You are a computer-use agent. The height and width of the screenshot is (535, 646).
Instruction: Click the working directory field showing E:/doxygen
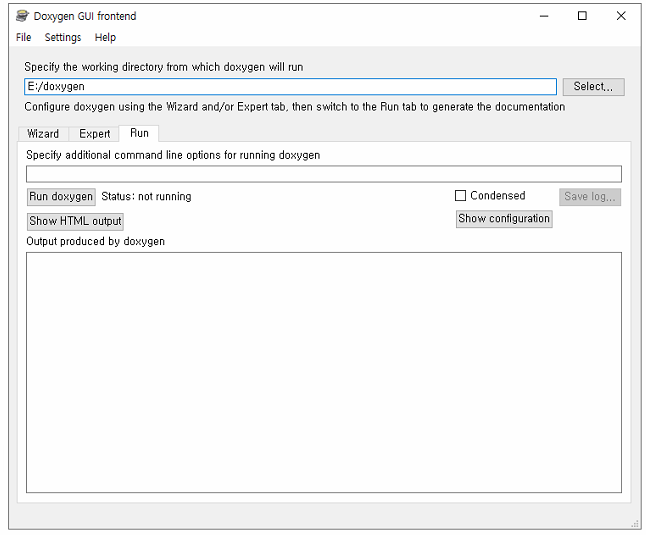(x=290, y=86)
